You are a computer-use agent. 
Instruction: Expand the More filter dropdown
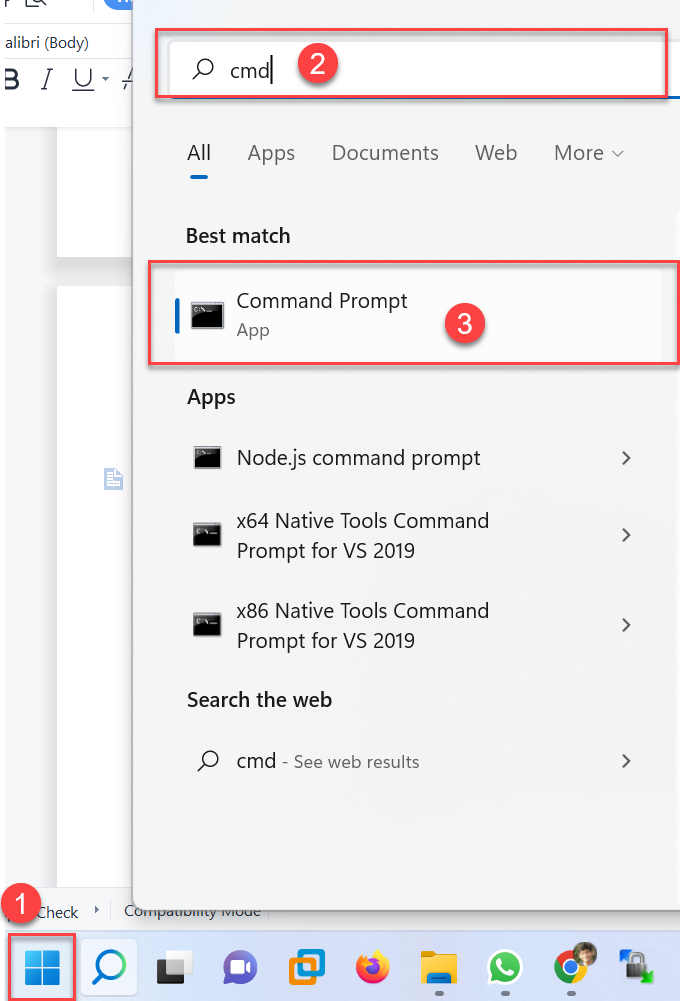(x=588, y=153)
